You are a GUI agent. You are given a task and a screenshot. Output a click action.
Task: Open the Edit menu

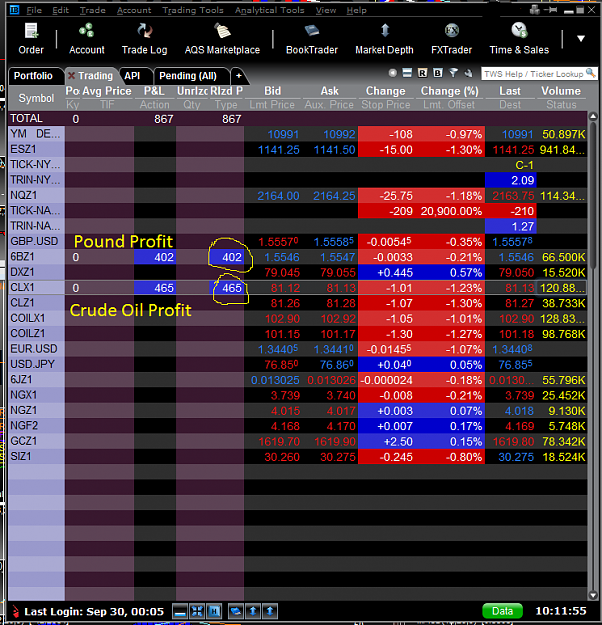[x=61, y=10]
